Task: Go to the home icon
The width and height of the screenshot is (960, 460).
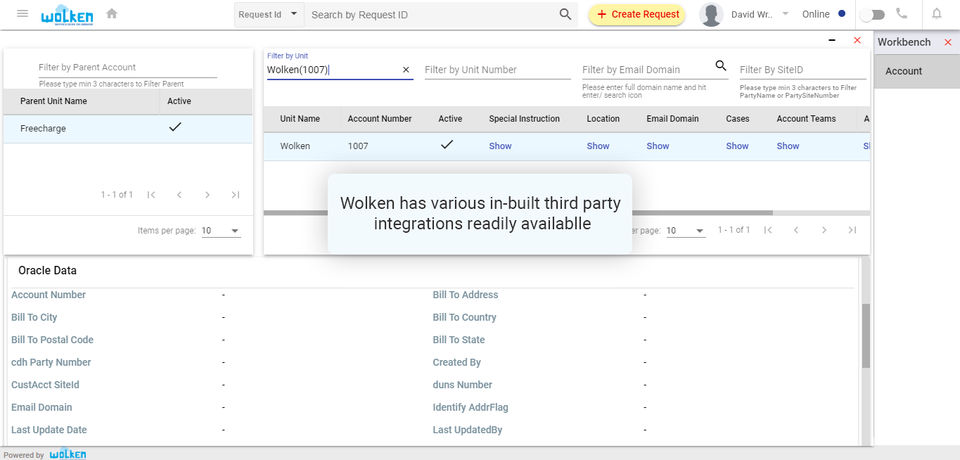Action: pos(111,13)
